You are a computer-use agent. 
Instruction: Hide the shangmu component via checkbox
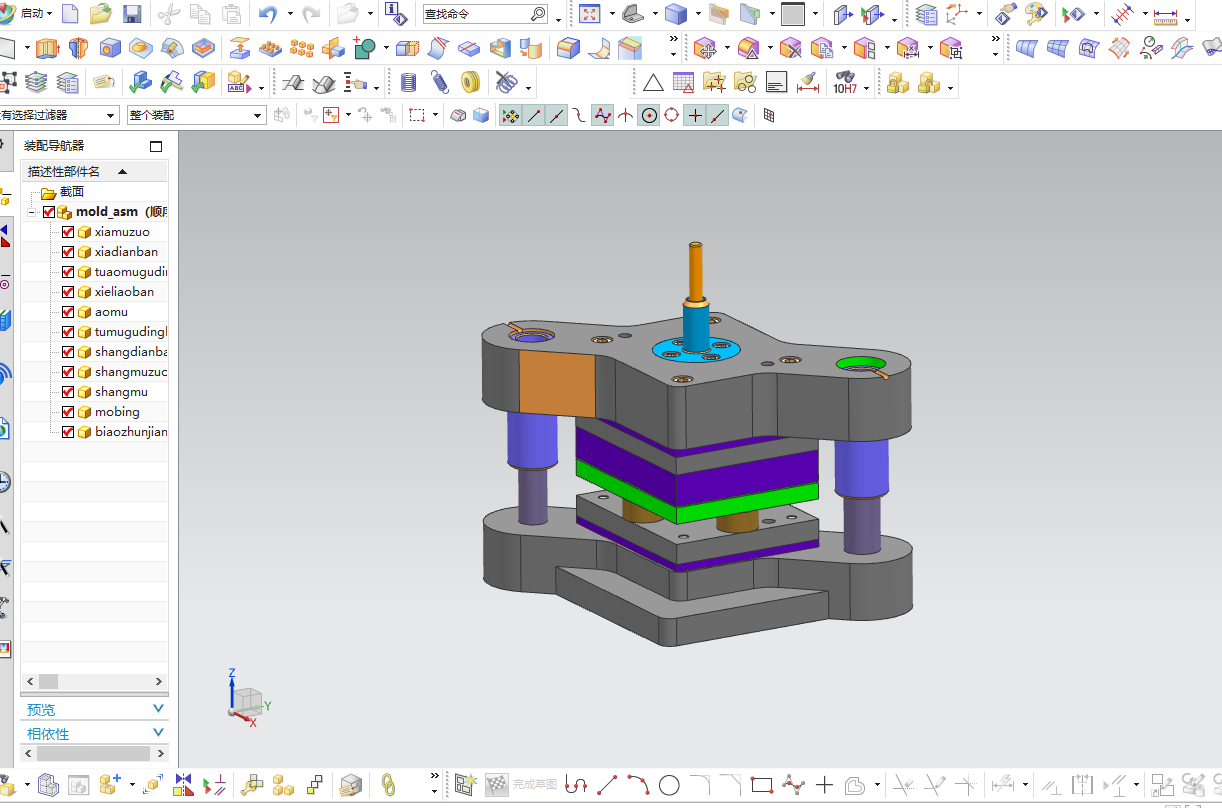coord(68,392)
